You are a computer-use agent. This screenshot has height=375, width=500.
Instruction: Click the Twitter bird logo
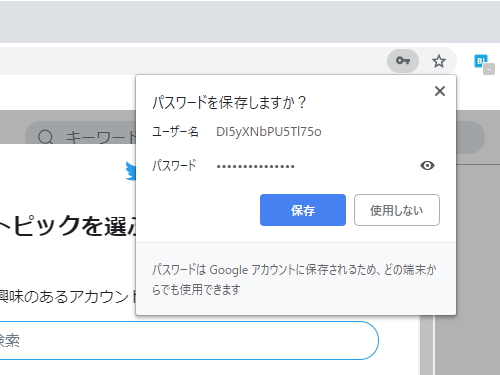coord(131,171)
